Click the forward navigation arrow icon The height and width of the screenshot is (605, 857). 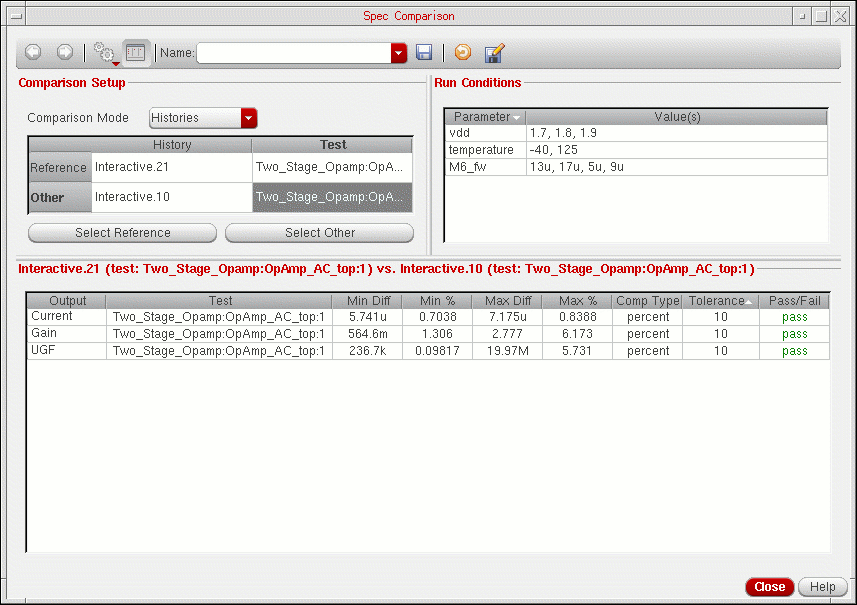pyautogui.click(x=64, y=52)
